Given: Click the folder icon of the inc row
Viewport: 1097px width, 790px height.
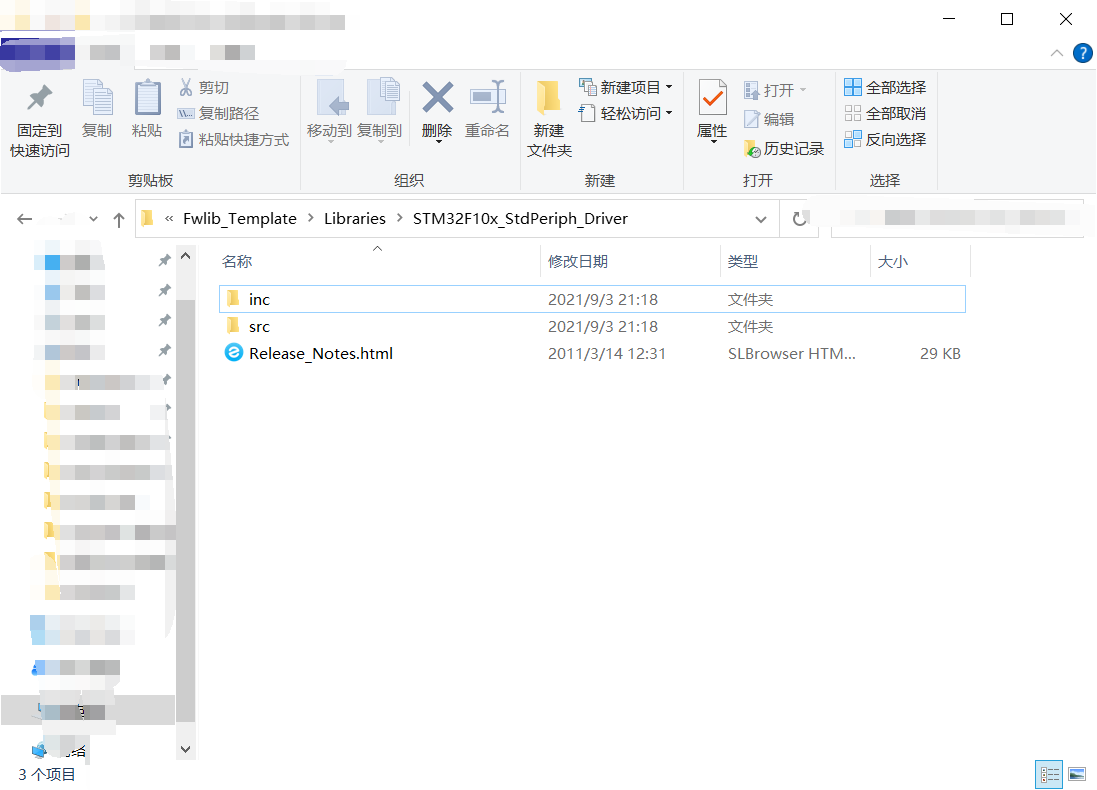Looking at the screenshot, I should [x=234, y=299].
